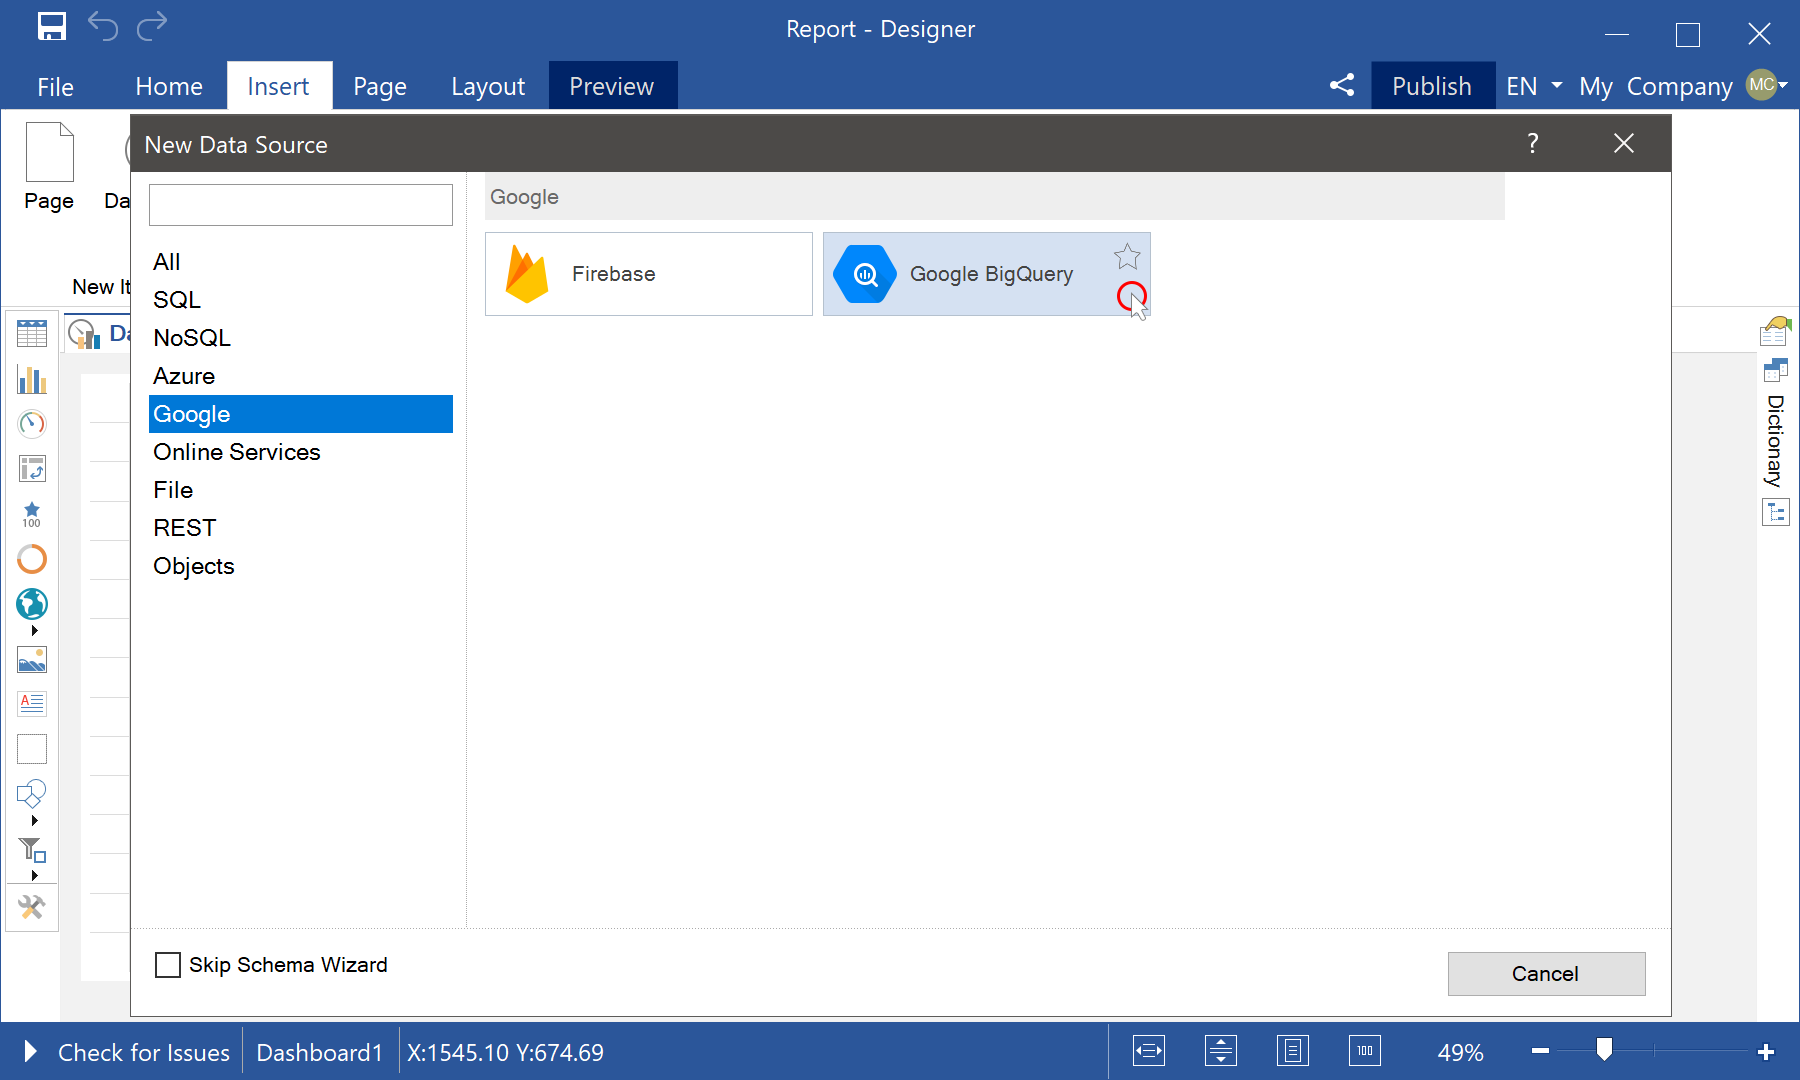
Task: Choose the Firebase data source
Action: click(x=649, y=274)
